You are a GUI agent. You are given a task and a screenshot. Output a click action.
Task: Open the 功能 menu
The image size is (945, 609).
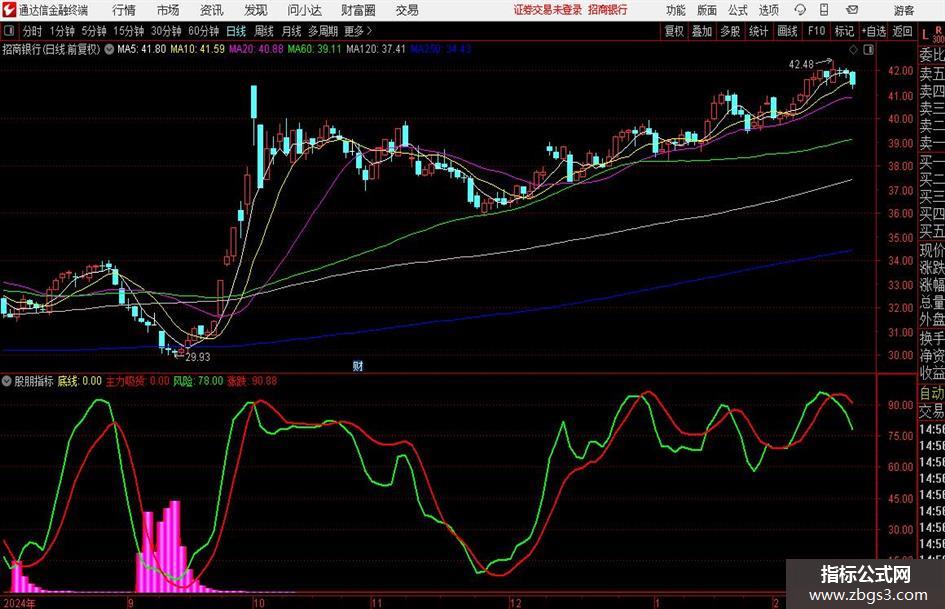[x=676, y=10]
